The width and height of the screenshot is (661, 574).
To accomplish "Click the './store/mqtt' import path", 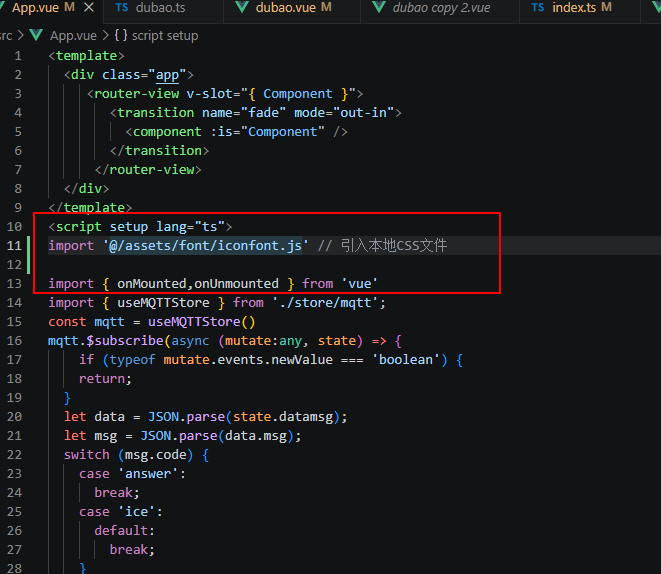I will [325, 303].
